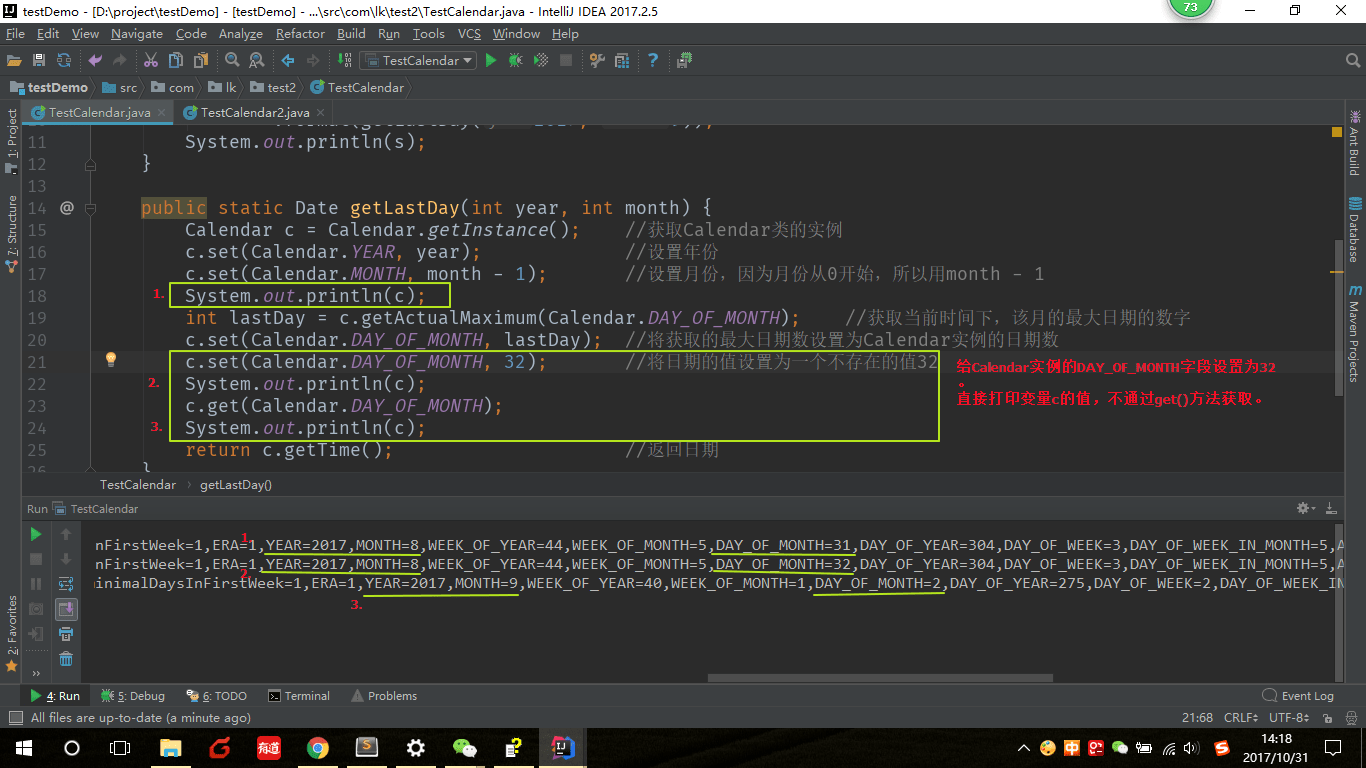This screenshot has width=1366, height=768.
Task: Toggle the Structure tool window sidebar
Action: tap(12, 236)
